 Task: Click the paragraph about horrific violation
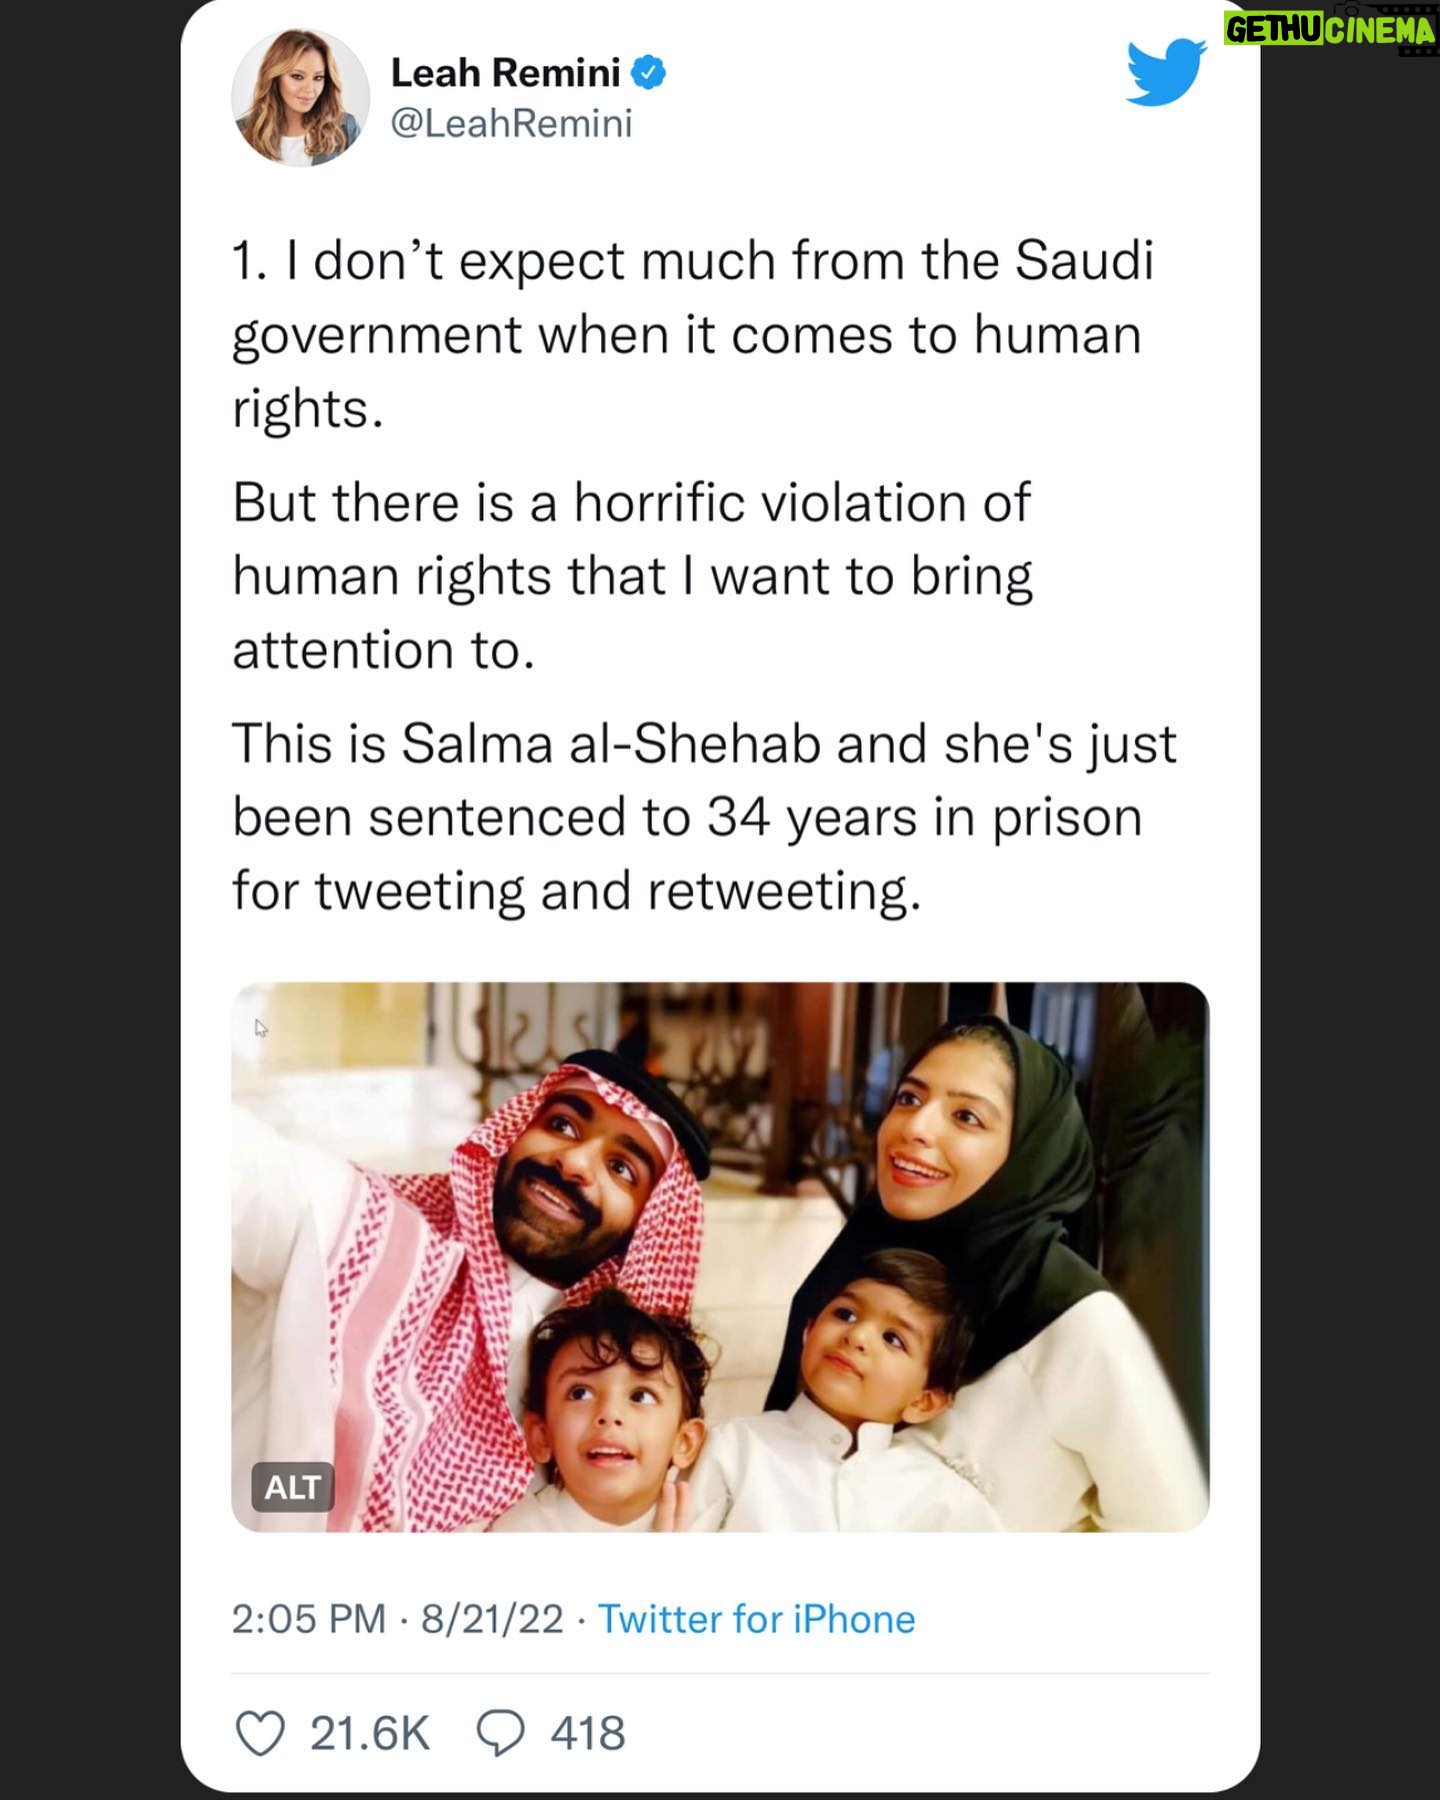[x=632, y=576]
